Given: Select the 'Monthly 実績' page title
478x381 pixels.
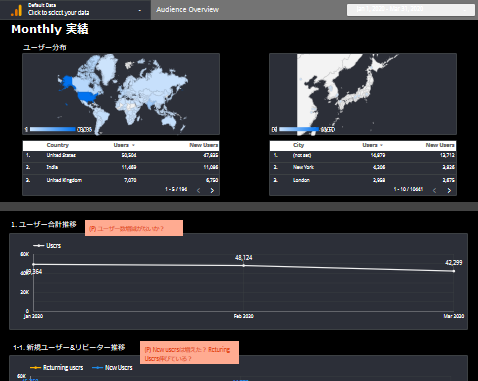Looking at the screenshot, I should click(50, 29).
